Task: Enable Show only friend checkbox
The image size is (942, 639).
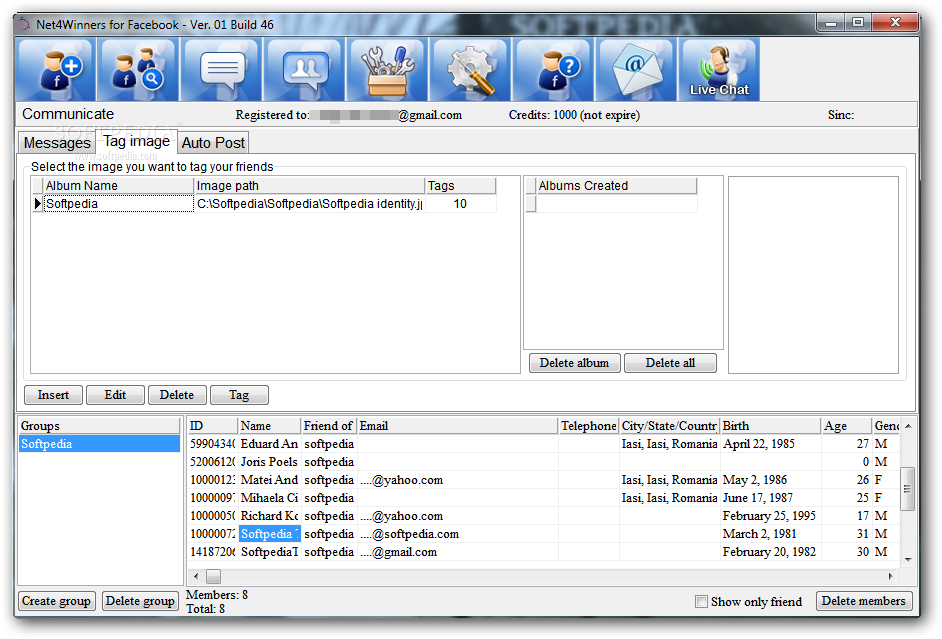Action: (701, 601)
